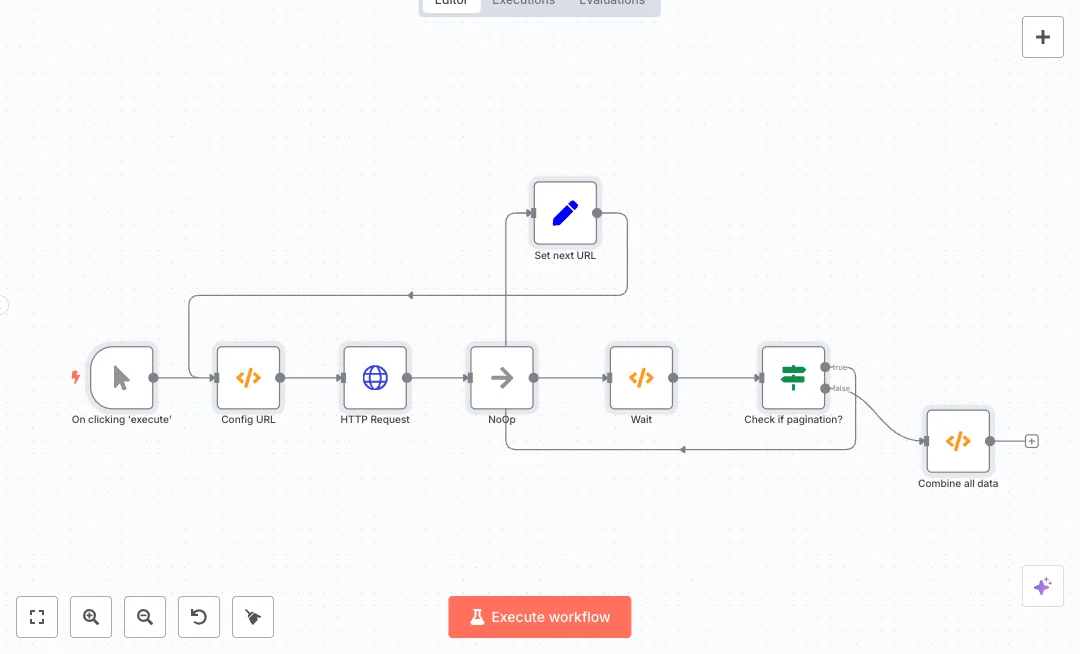The image size is (1080, 654).
Task: Click the Execute workflow button
Action: point(540,617)
